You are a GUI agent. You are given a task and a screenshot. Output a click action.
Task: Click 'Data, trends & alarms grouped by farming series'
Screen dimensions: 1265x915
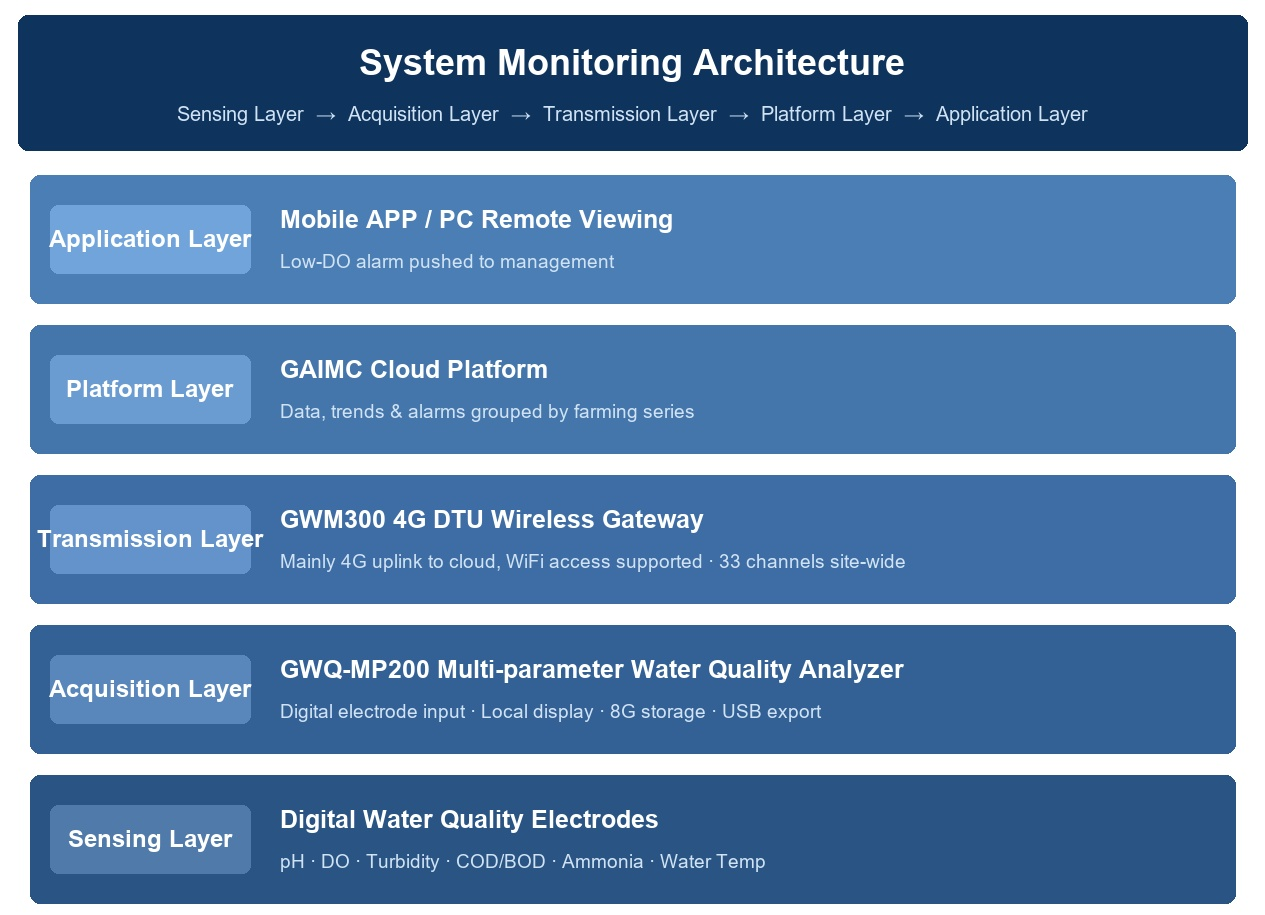click(487, 412)
